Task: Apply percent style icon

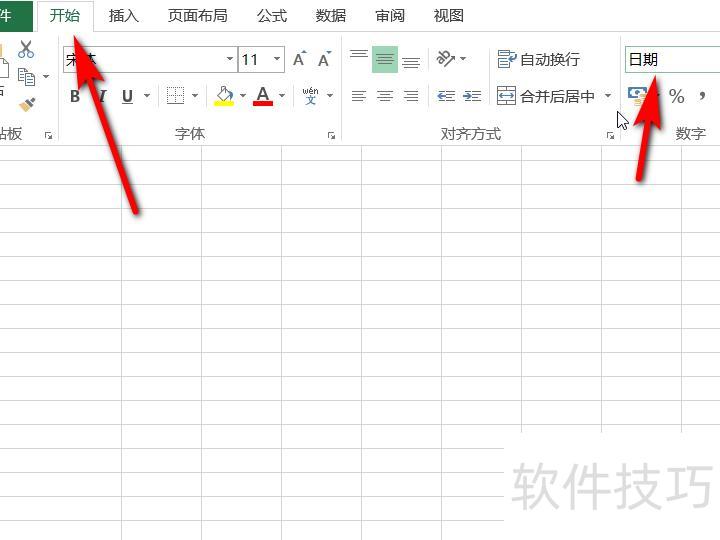Action: 676,96
